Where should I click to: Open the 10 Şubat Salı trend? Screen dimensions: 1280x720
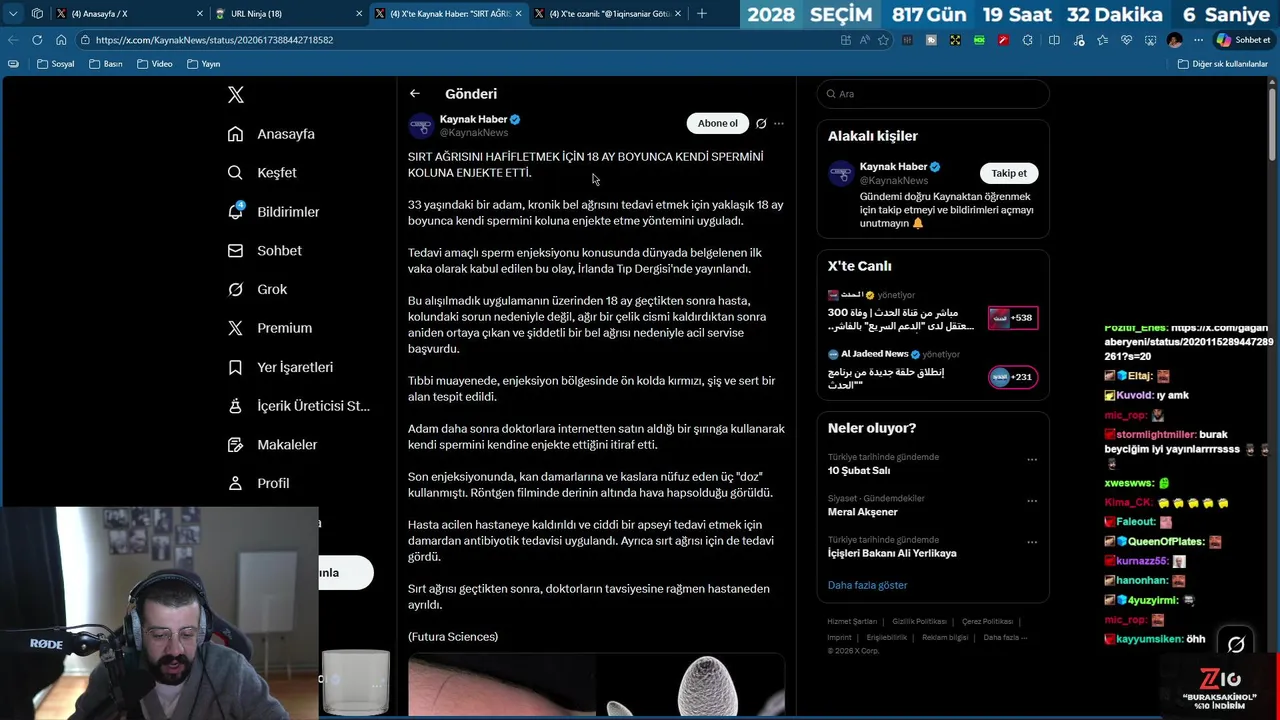(x=859, y=471)
